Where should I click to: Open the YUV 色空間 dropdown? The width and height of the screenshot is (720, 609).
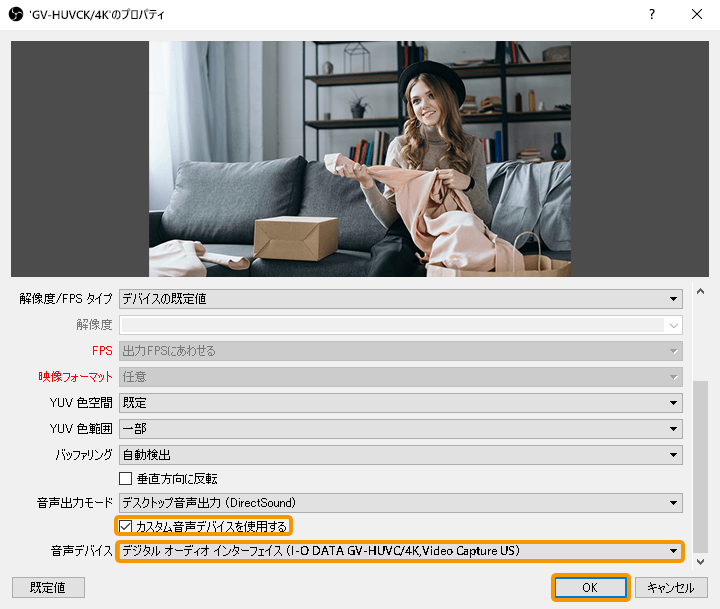click(400, 403)
